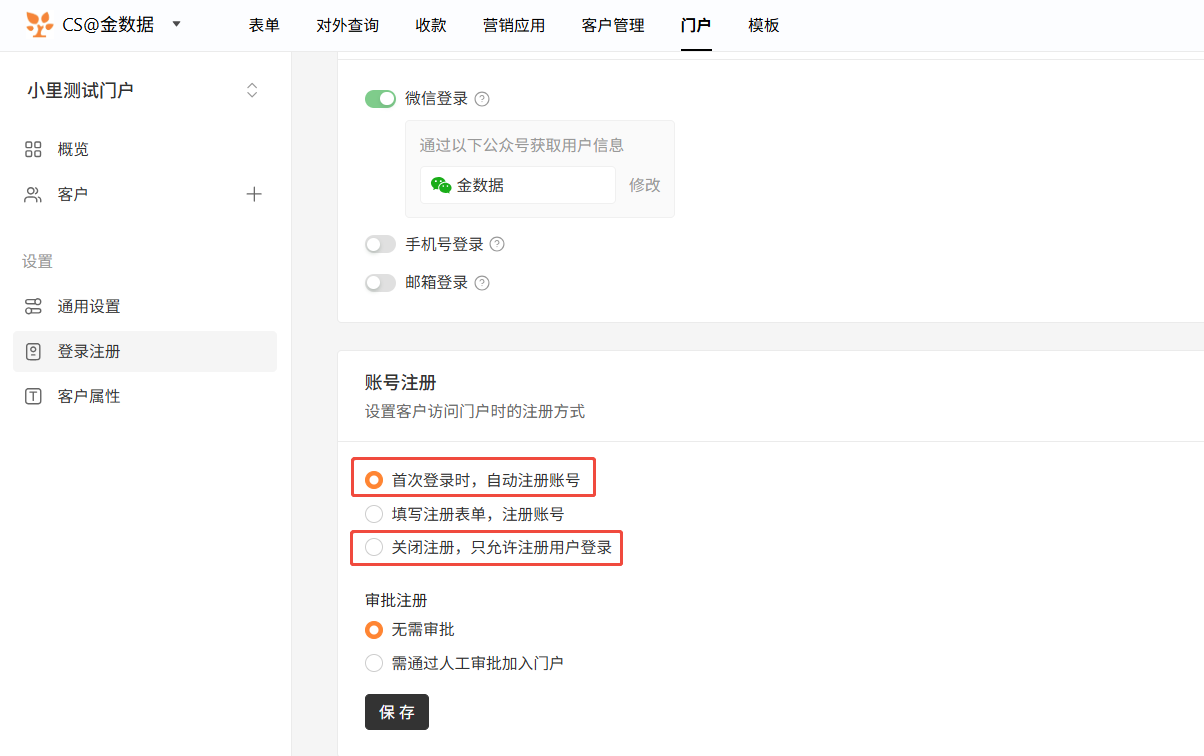Open 概览 via its grid icon
Image resolution: width=1204 pixels, height=756 pixels.
pyautogui.click(x=33, y=150)
